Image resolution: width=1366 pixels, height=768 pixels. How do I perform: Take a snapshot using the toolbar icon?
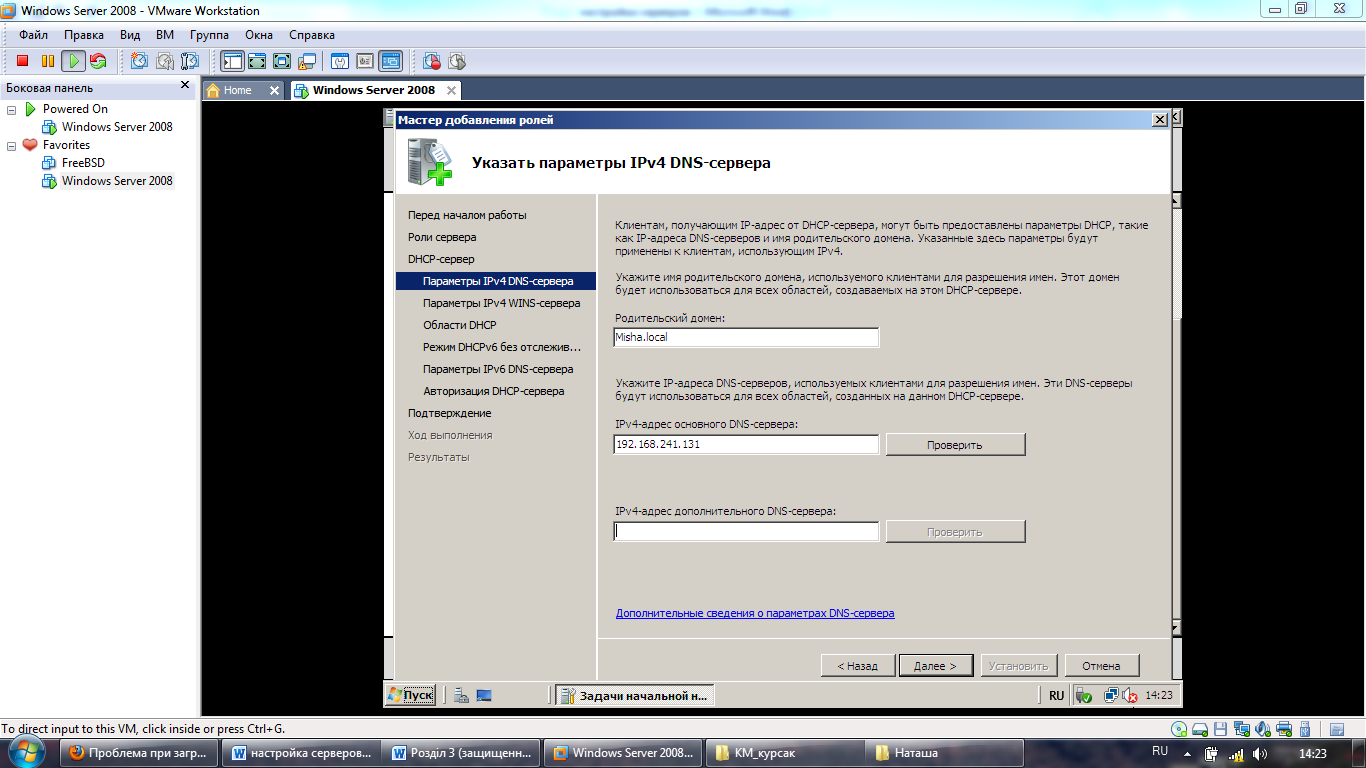pos(139,61)
